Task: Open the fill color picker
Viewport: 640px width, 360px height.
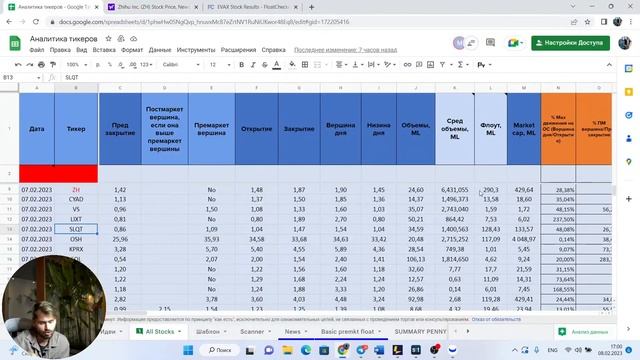Action: click(292, 64)
